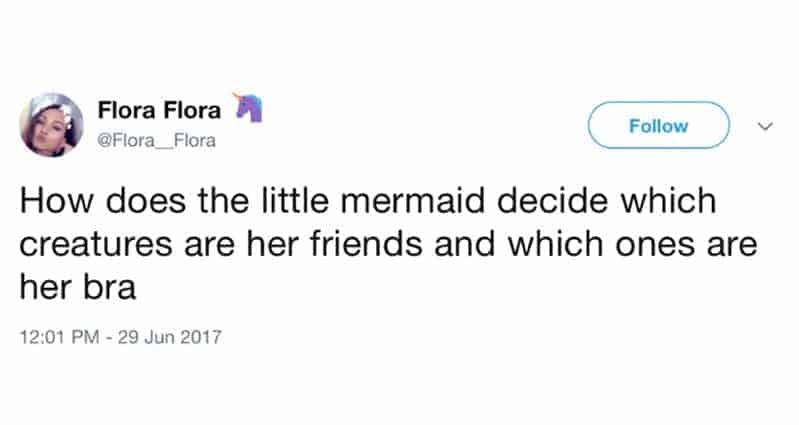Click the unicorn emoji beside the name
The image size is (799, 425).
tap(246, 108)
